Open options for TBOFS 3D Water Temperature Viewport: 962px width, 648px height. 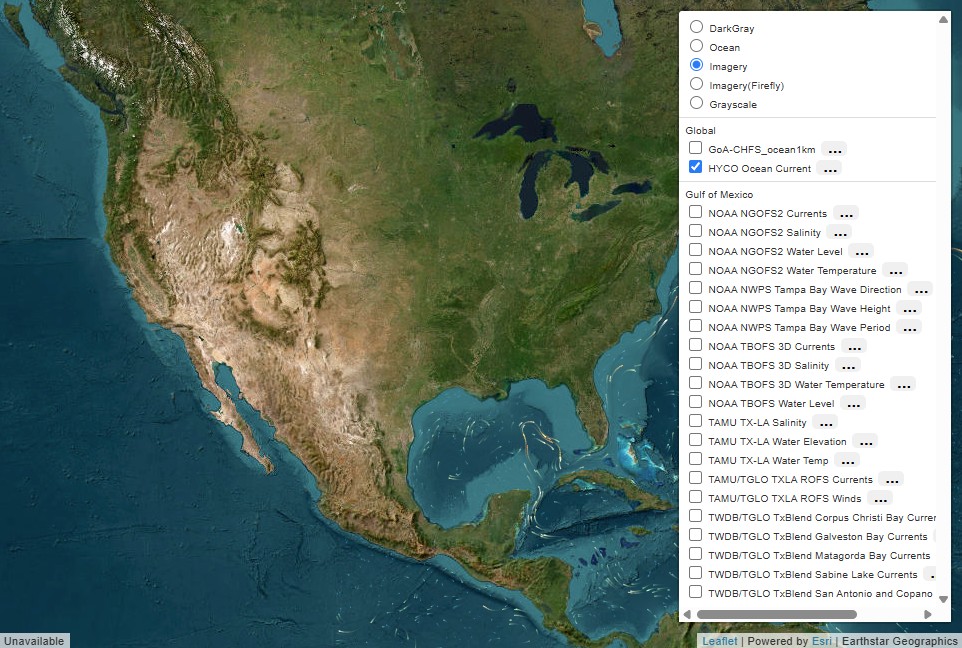tap(903, 385)
